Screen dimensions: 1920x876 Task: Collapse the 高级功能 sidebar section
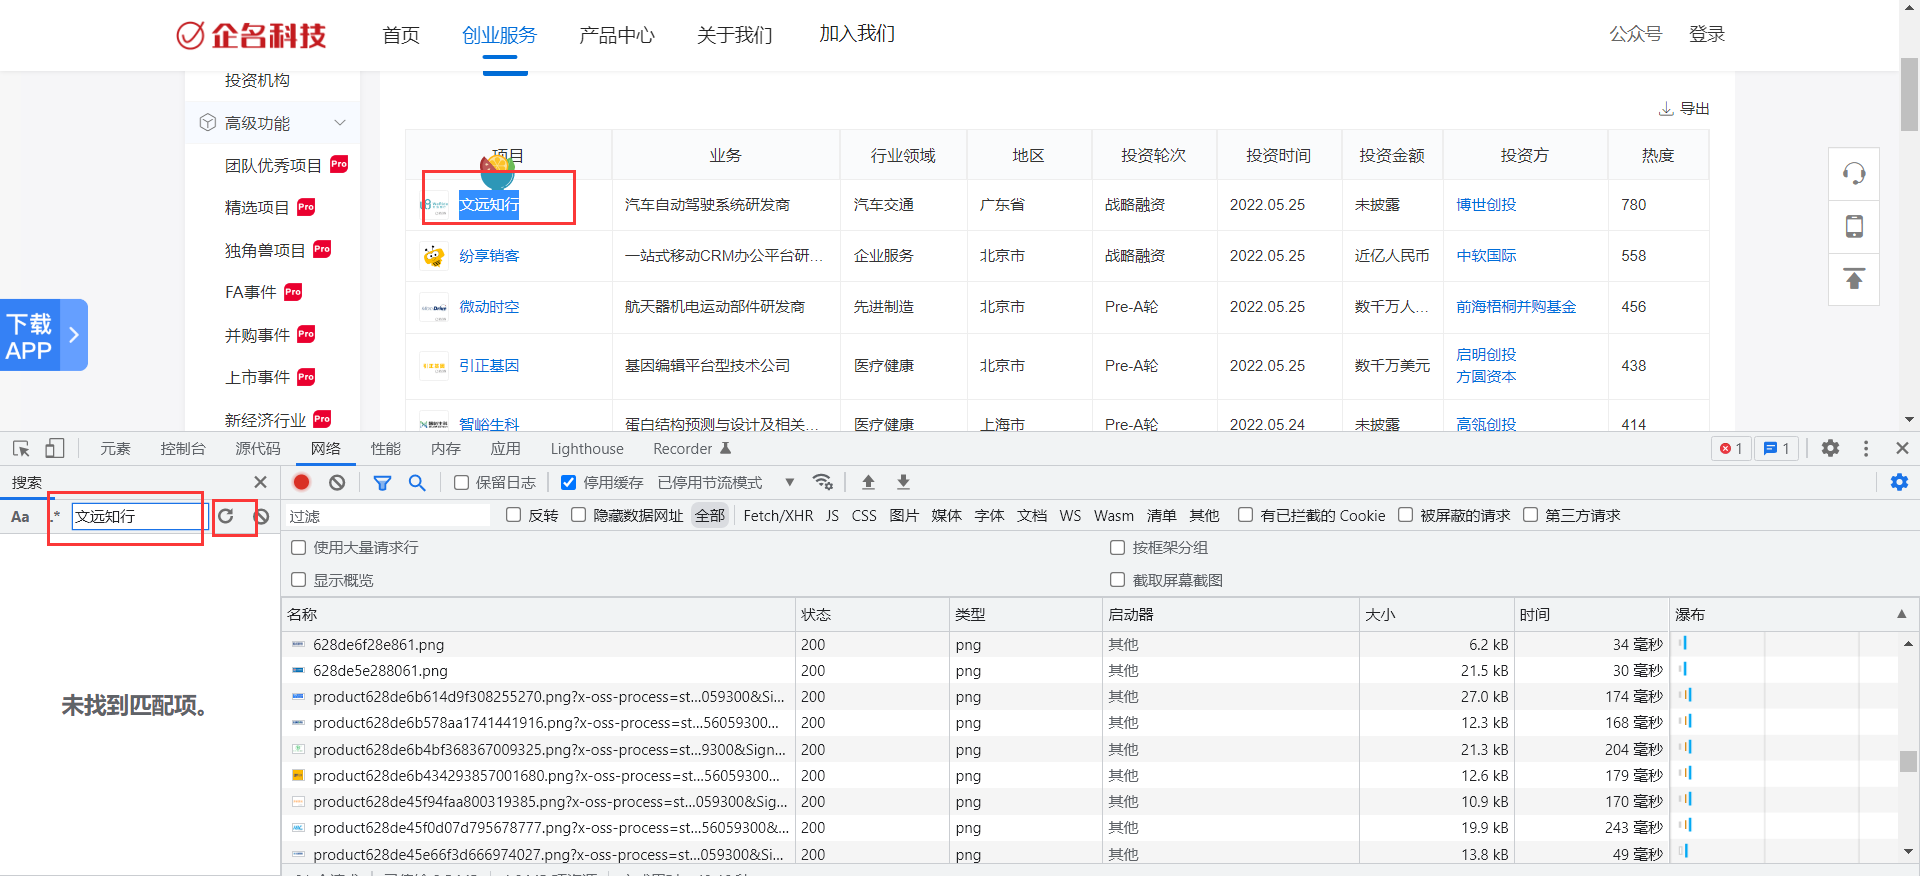[340, 123]
